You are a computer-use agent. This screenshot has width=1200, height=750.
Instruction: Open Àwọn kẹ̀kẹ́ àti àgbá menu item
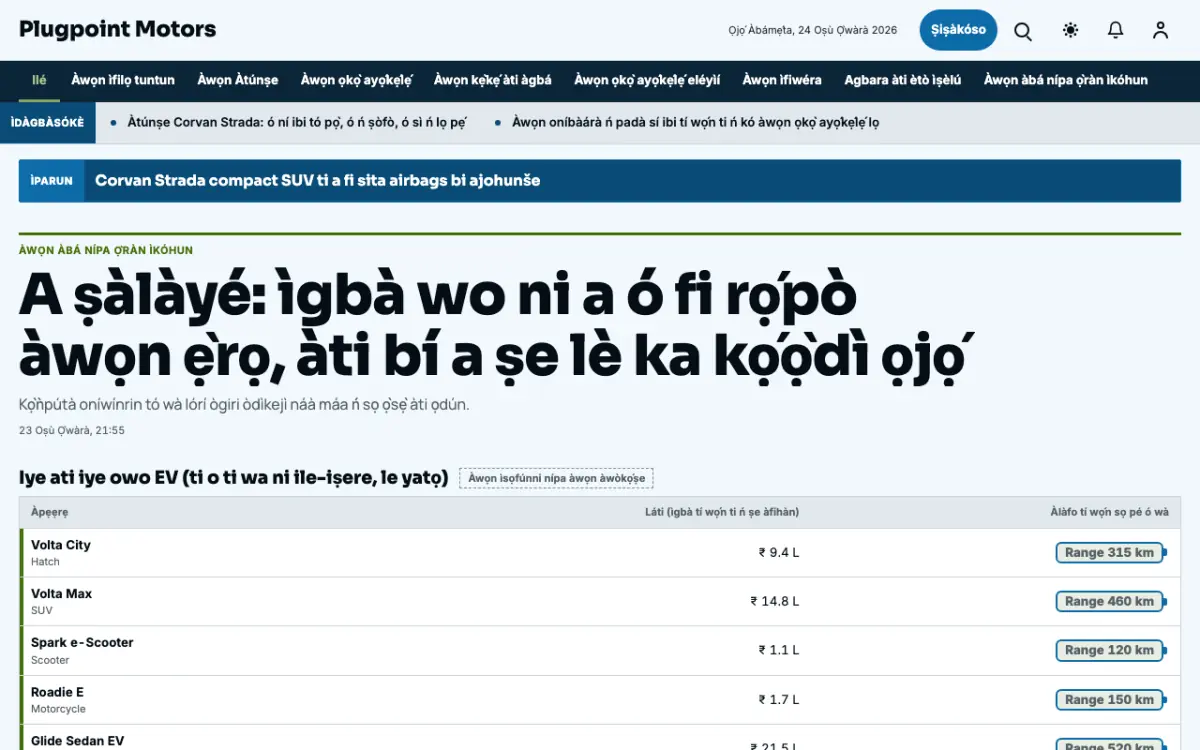click(x=493, y=80)
